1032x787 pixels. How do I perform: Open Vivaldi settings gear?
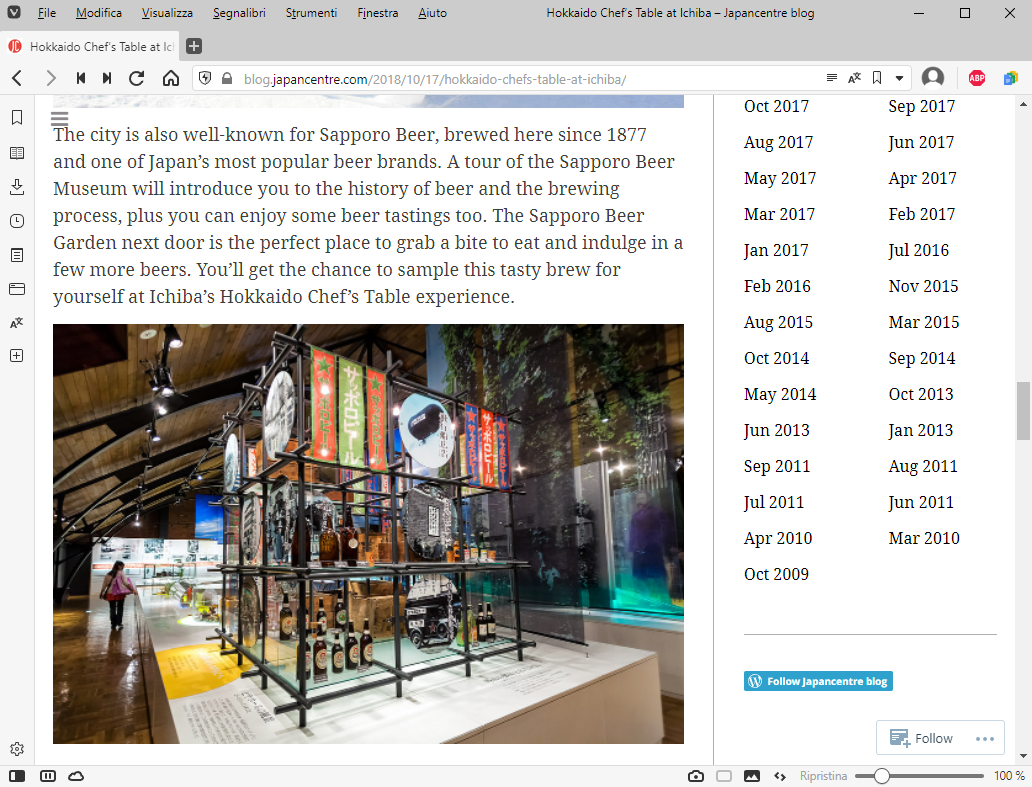[x=17, y=749]
